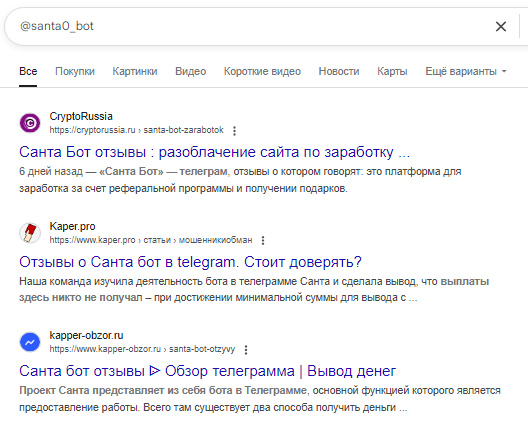The width and height of the screenshot is (528, 431).
Task: Open the 'Санта Бот отзывы : разоблачение' result
Action: (214, 152)
